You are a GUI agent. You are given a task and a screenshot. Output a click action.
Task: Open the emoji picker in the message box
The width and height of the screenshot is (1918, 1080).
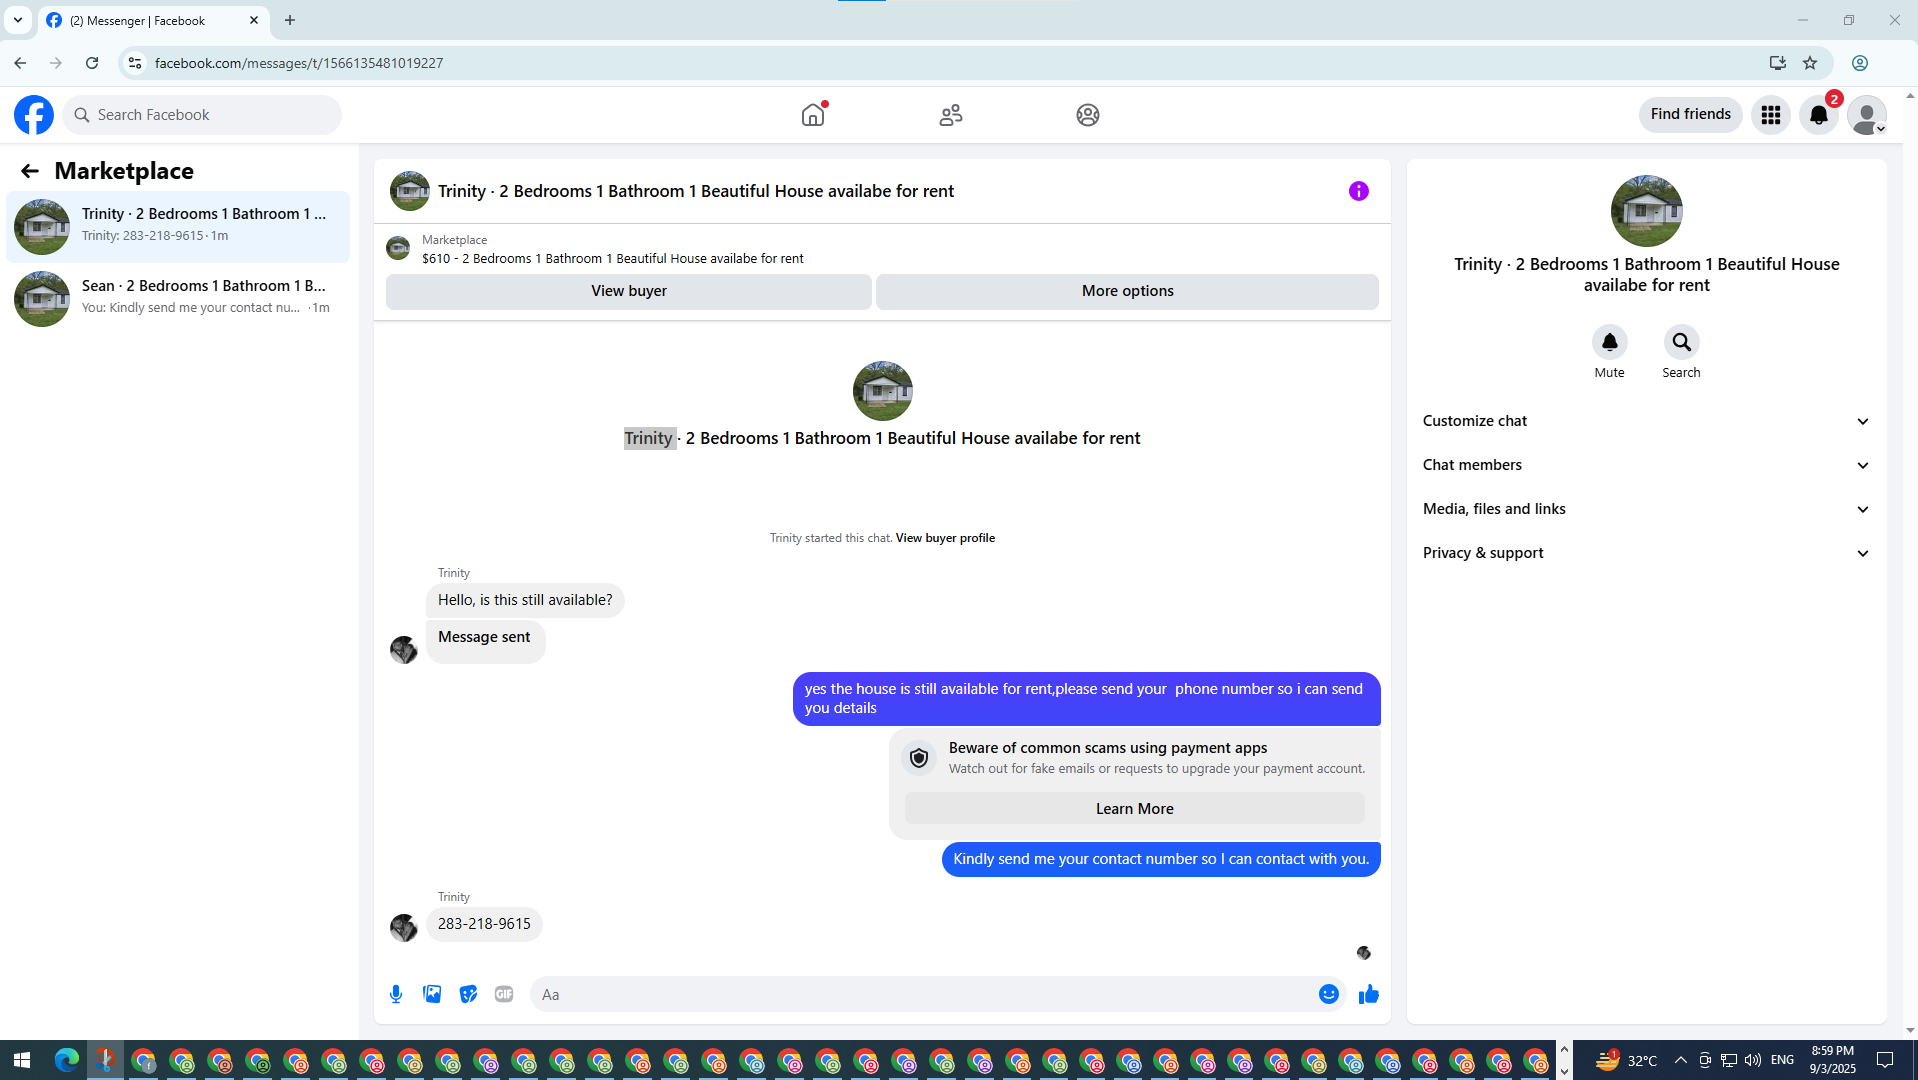click(1329, 994)
